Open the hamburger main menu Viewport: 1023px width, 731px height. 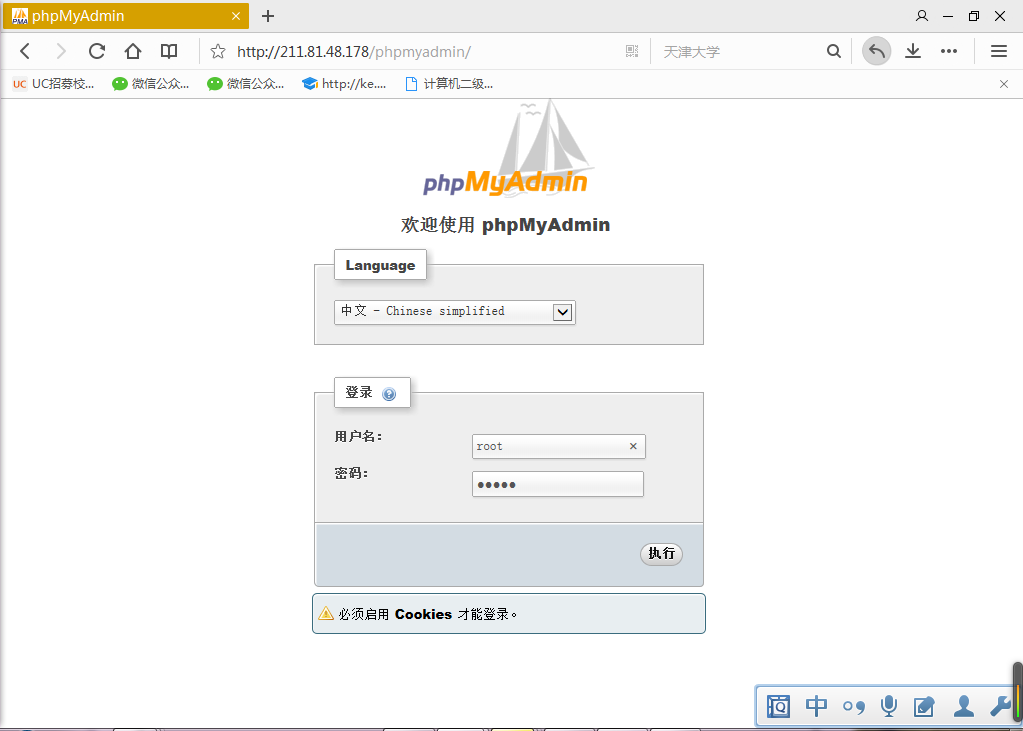999,51
